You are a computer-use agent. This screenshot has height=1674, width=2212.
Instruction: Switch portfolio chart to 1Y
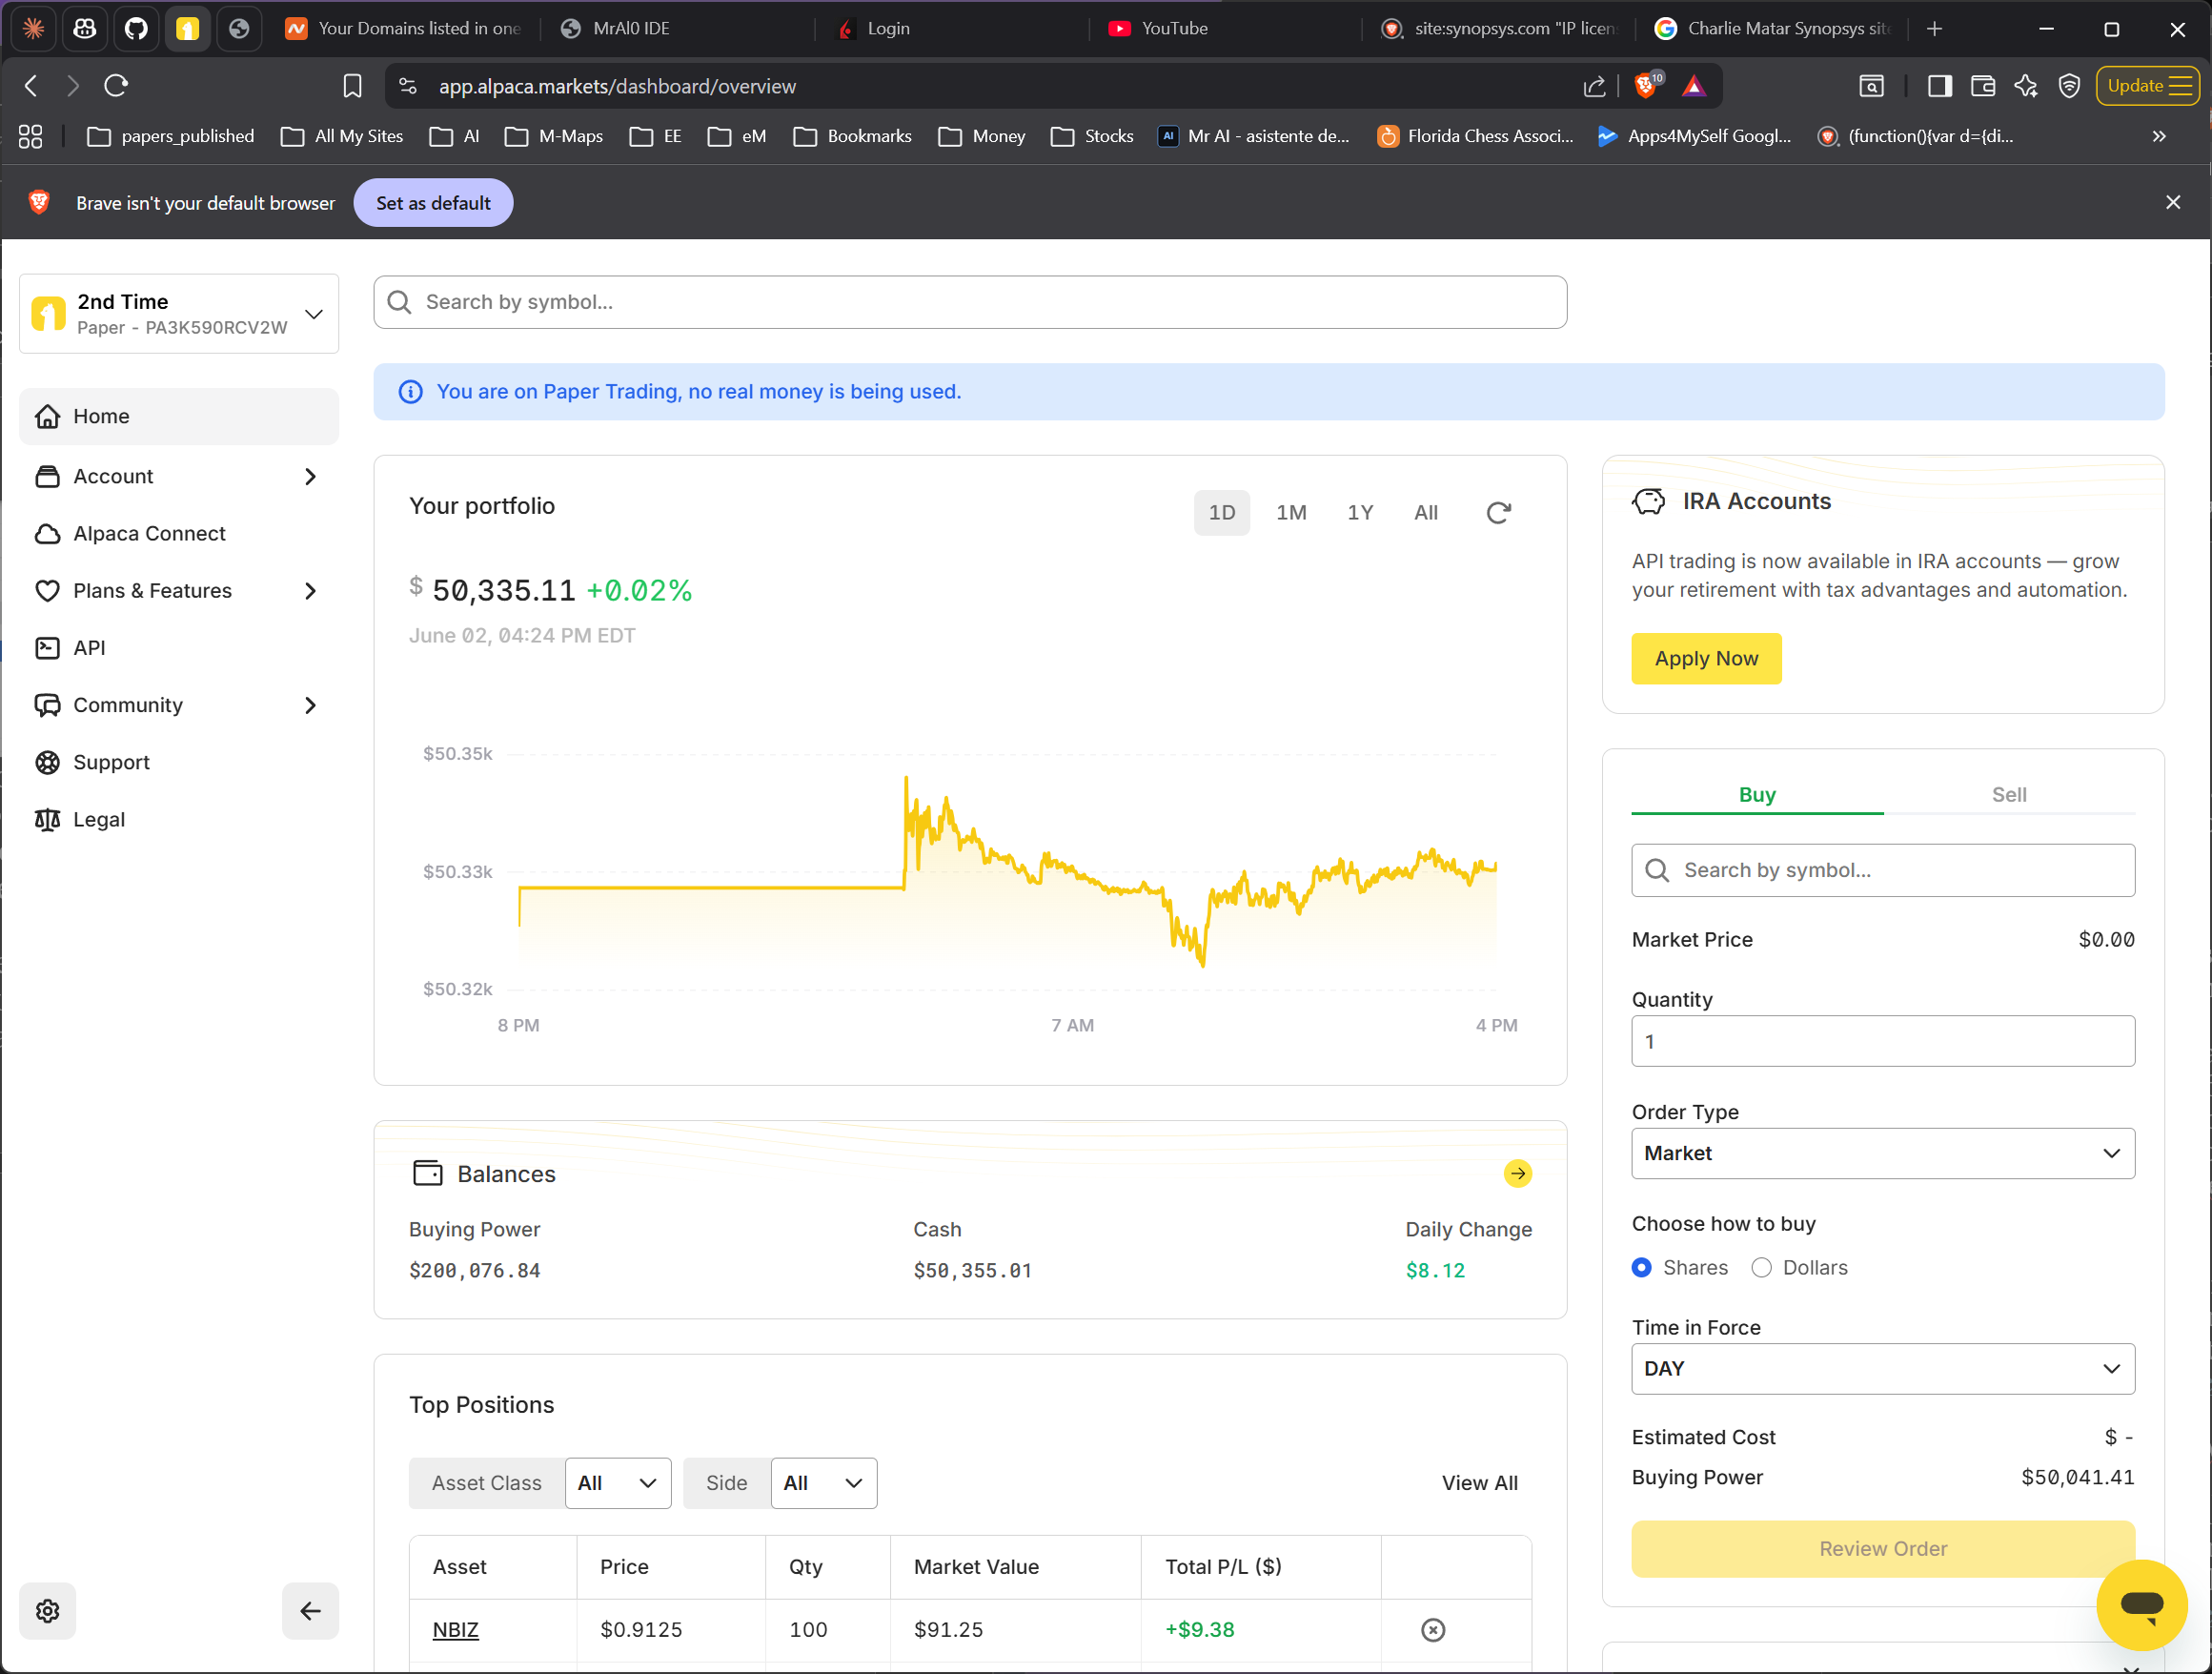pos(1360,513)
